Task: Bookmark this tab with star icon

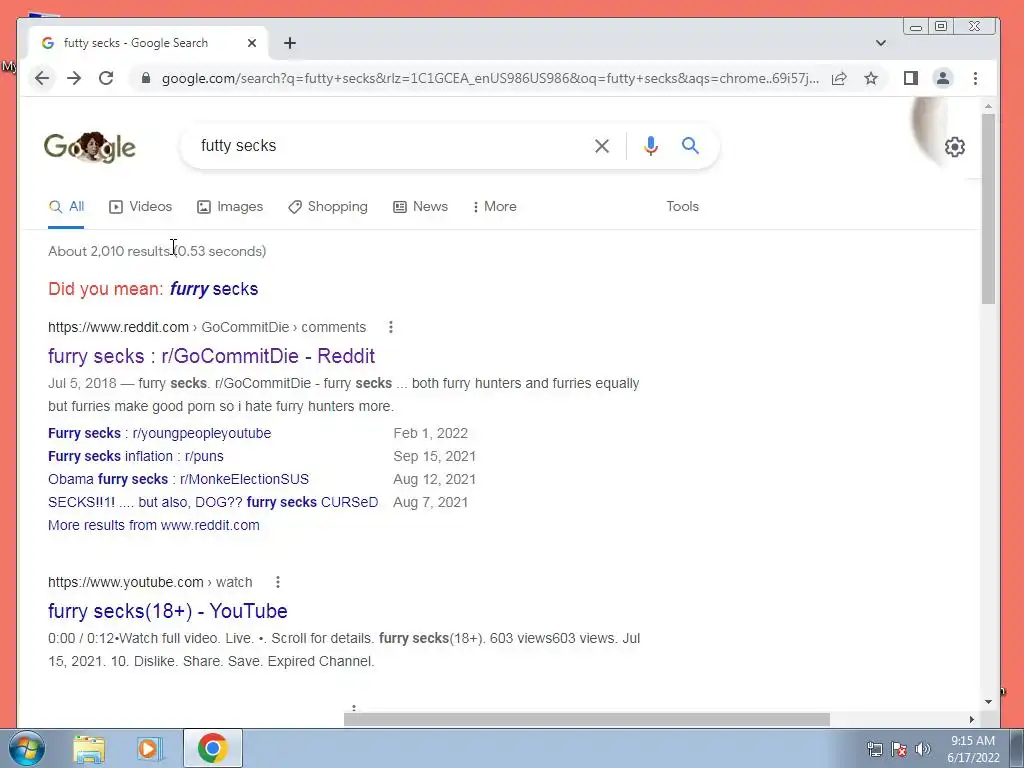Action: coord(871,78)
